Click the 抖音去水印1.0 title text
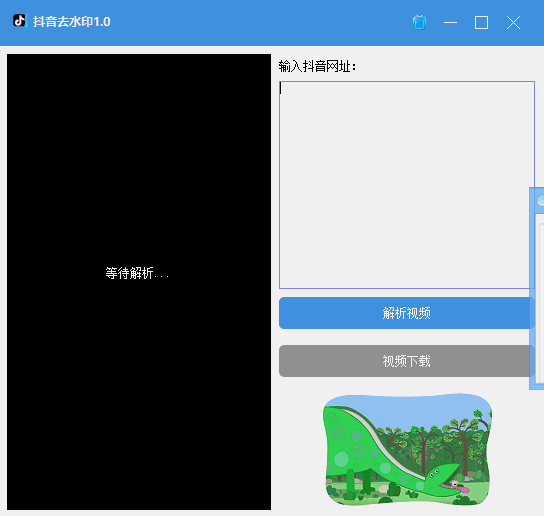 pyautogui.click(x=72, y=22)
